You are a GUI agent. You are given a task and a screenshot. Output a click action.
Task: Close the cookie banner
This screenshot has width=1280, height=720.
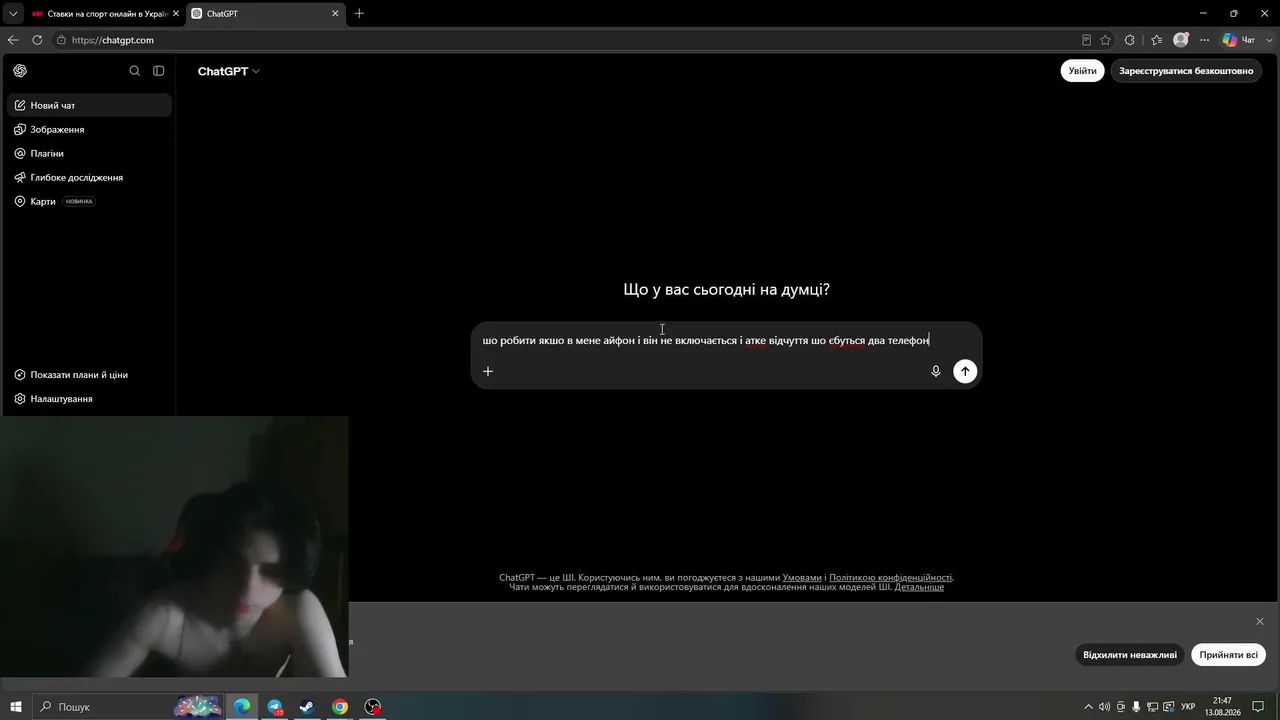1260,622
